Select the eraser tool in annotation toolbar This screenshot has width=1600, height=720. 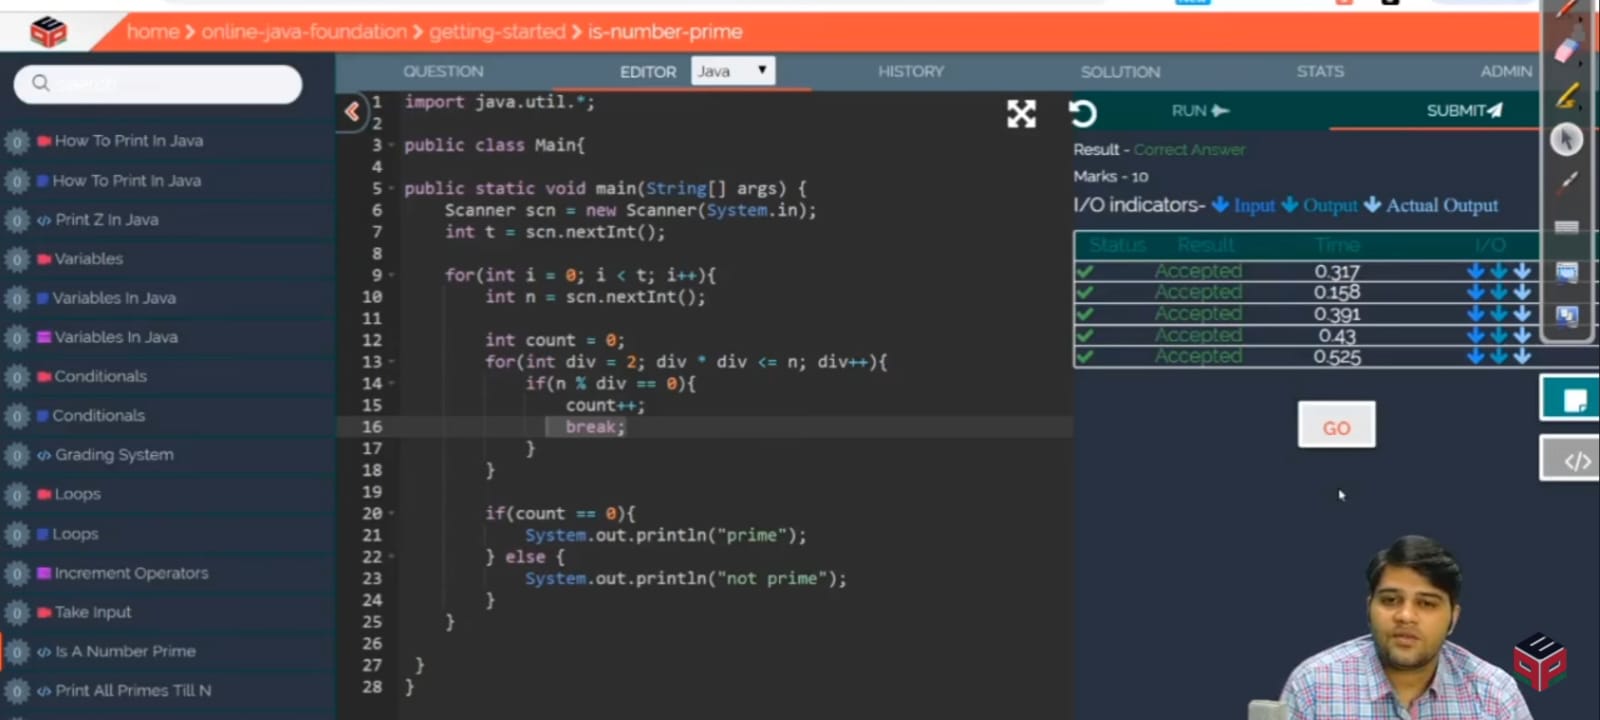pyautogui.click(x=1566, y=50)
